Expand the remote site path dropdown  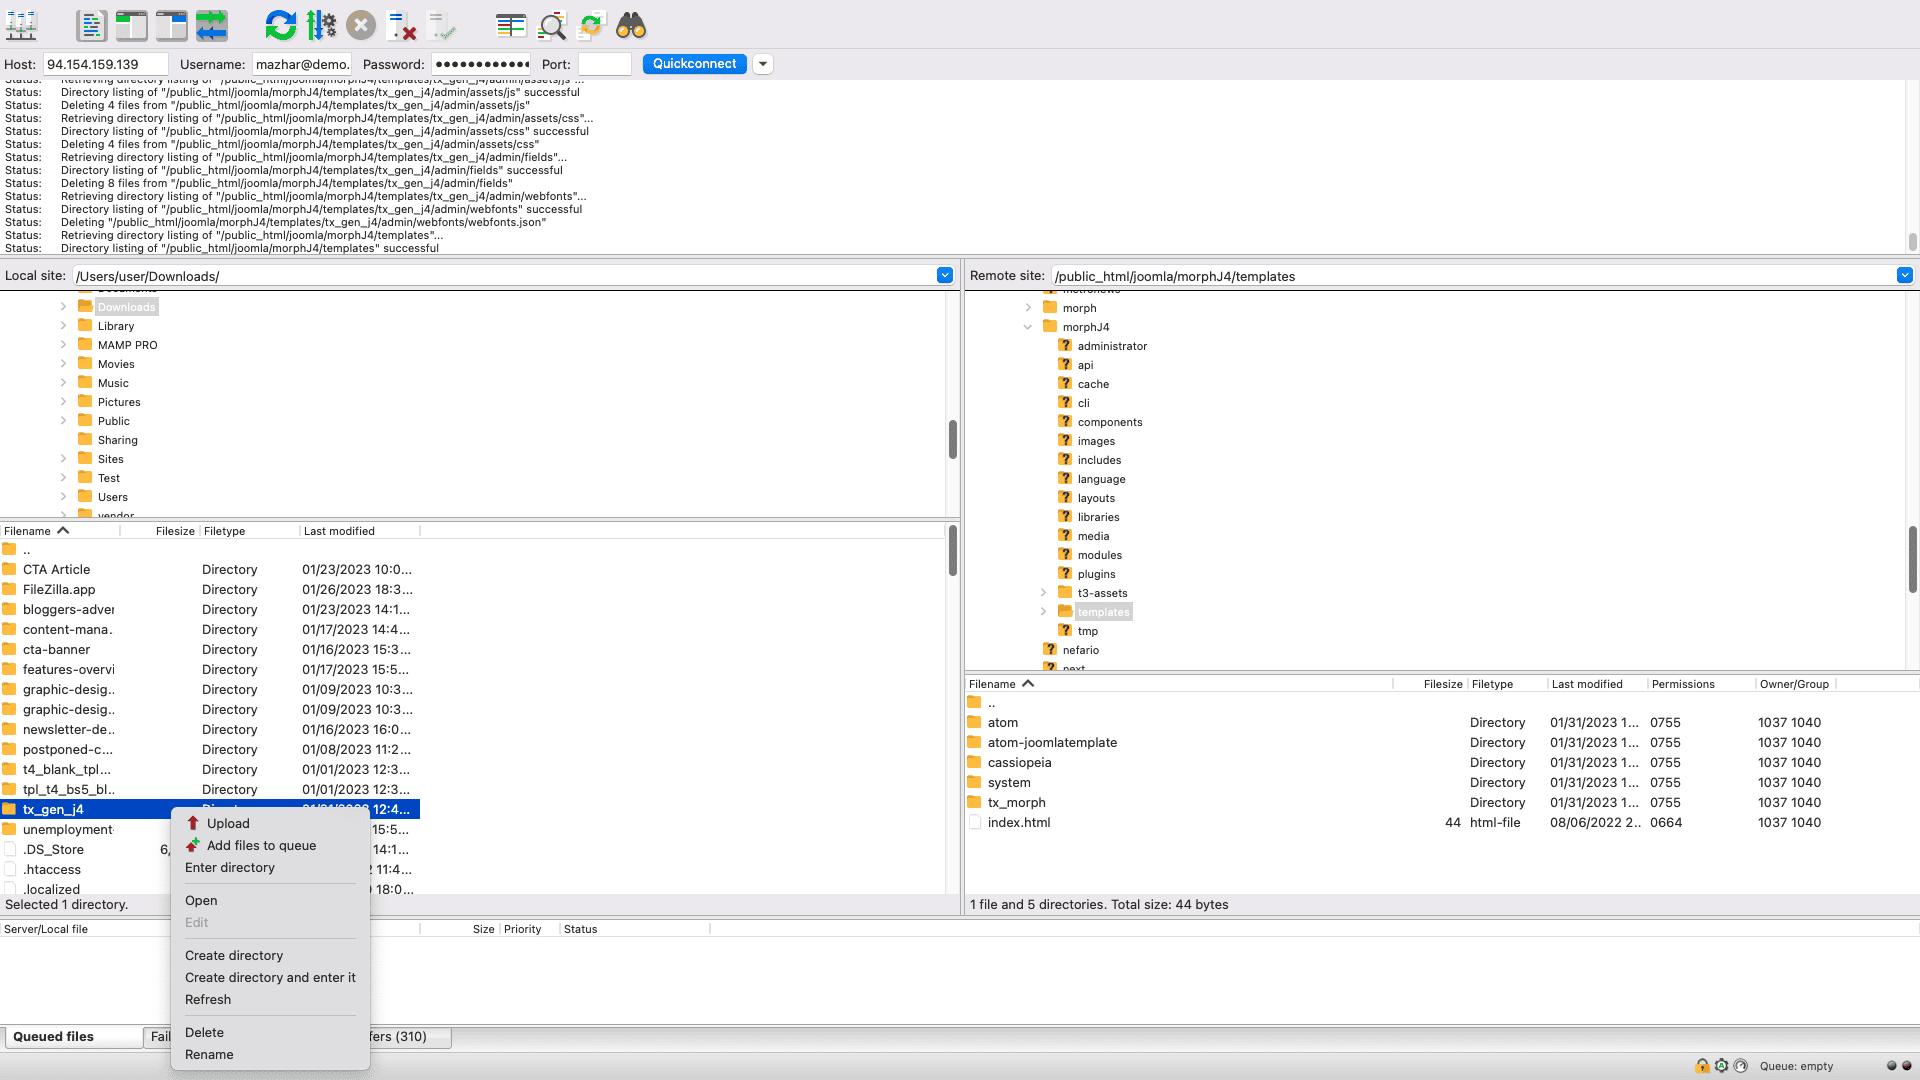click(1904, 274)
